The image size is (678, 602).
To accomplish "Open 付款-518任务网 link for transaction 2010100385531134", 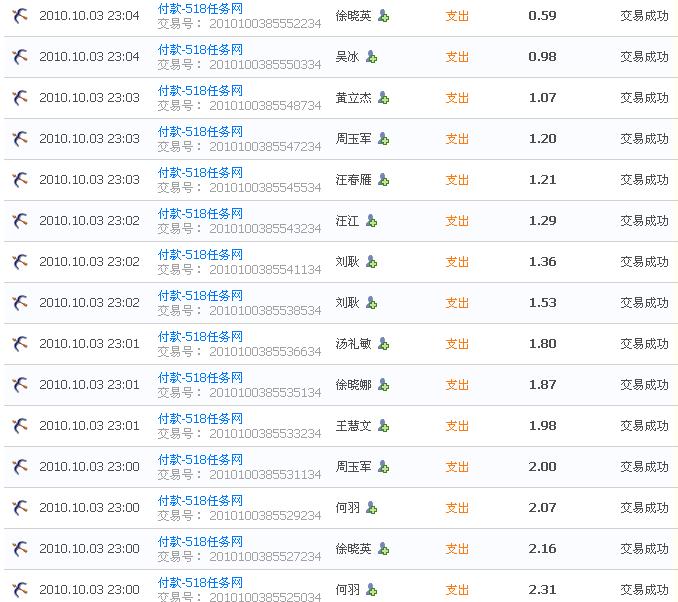I will [x=200, y=459].
